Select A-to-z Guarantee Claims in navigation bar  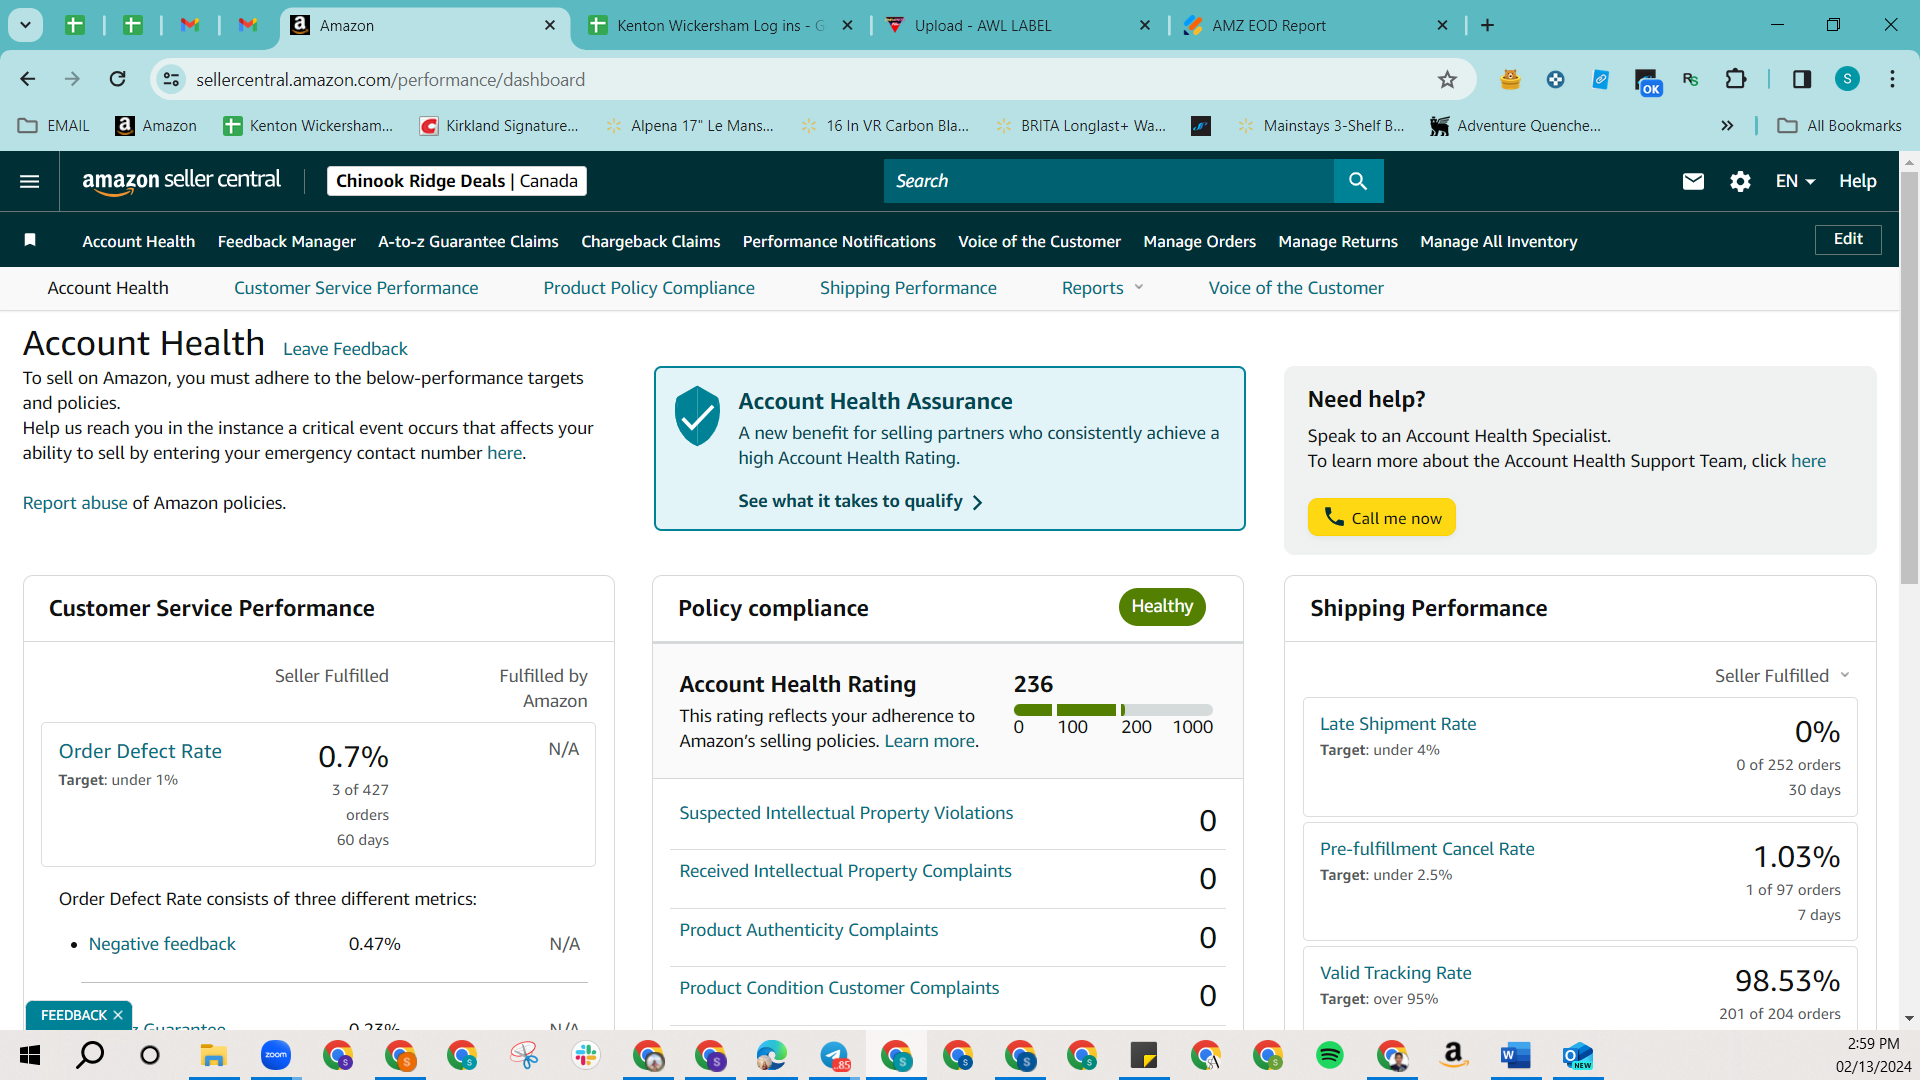pos(468,241)
